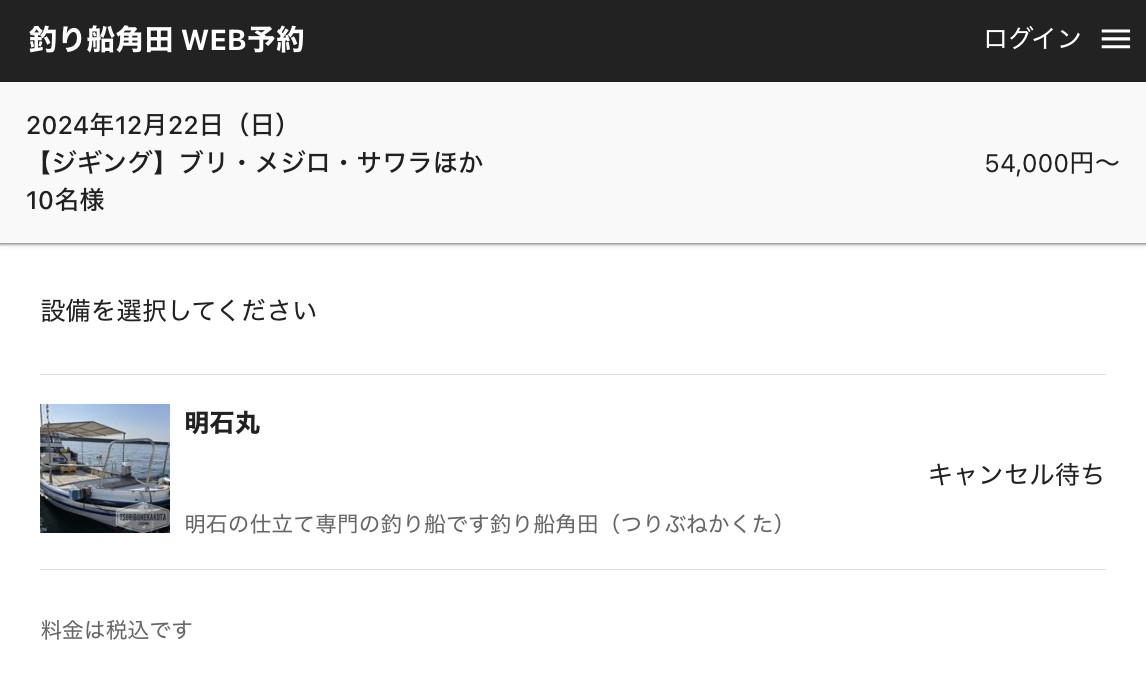Click the 10名様 guest count

(65, 200)
